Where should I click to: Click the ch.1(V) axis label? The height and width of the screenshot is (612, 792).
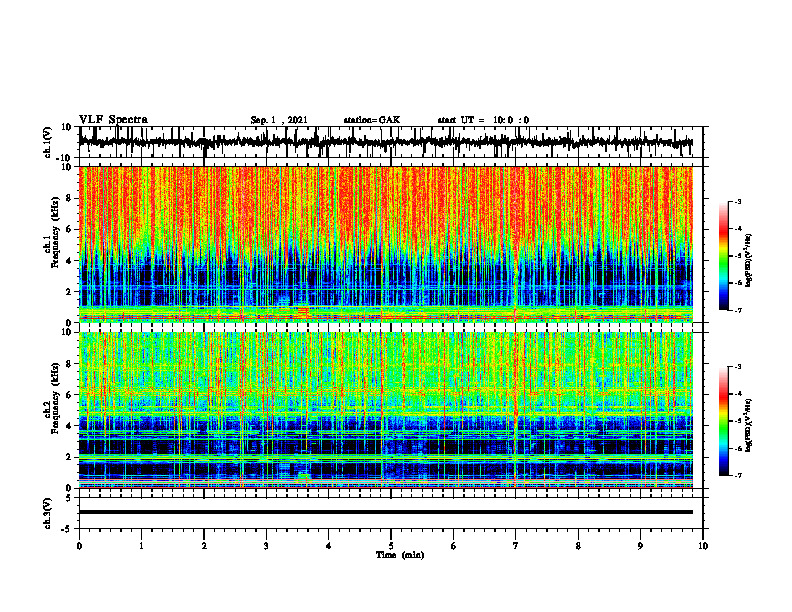[48, 142]
